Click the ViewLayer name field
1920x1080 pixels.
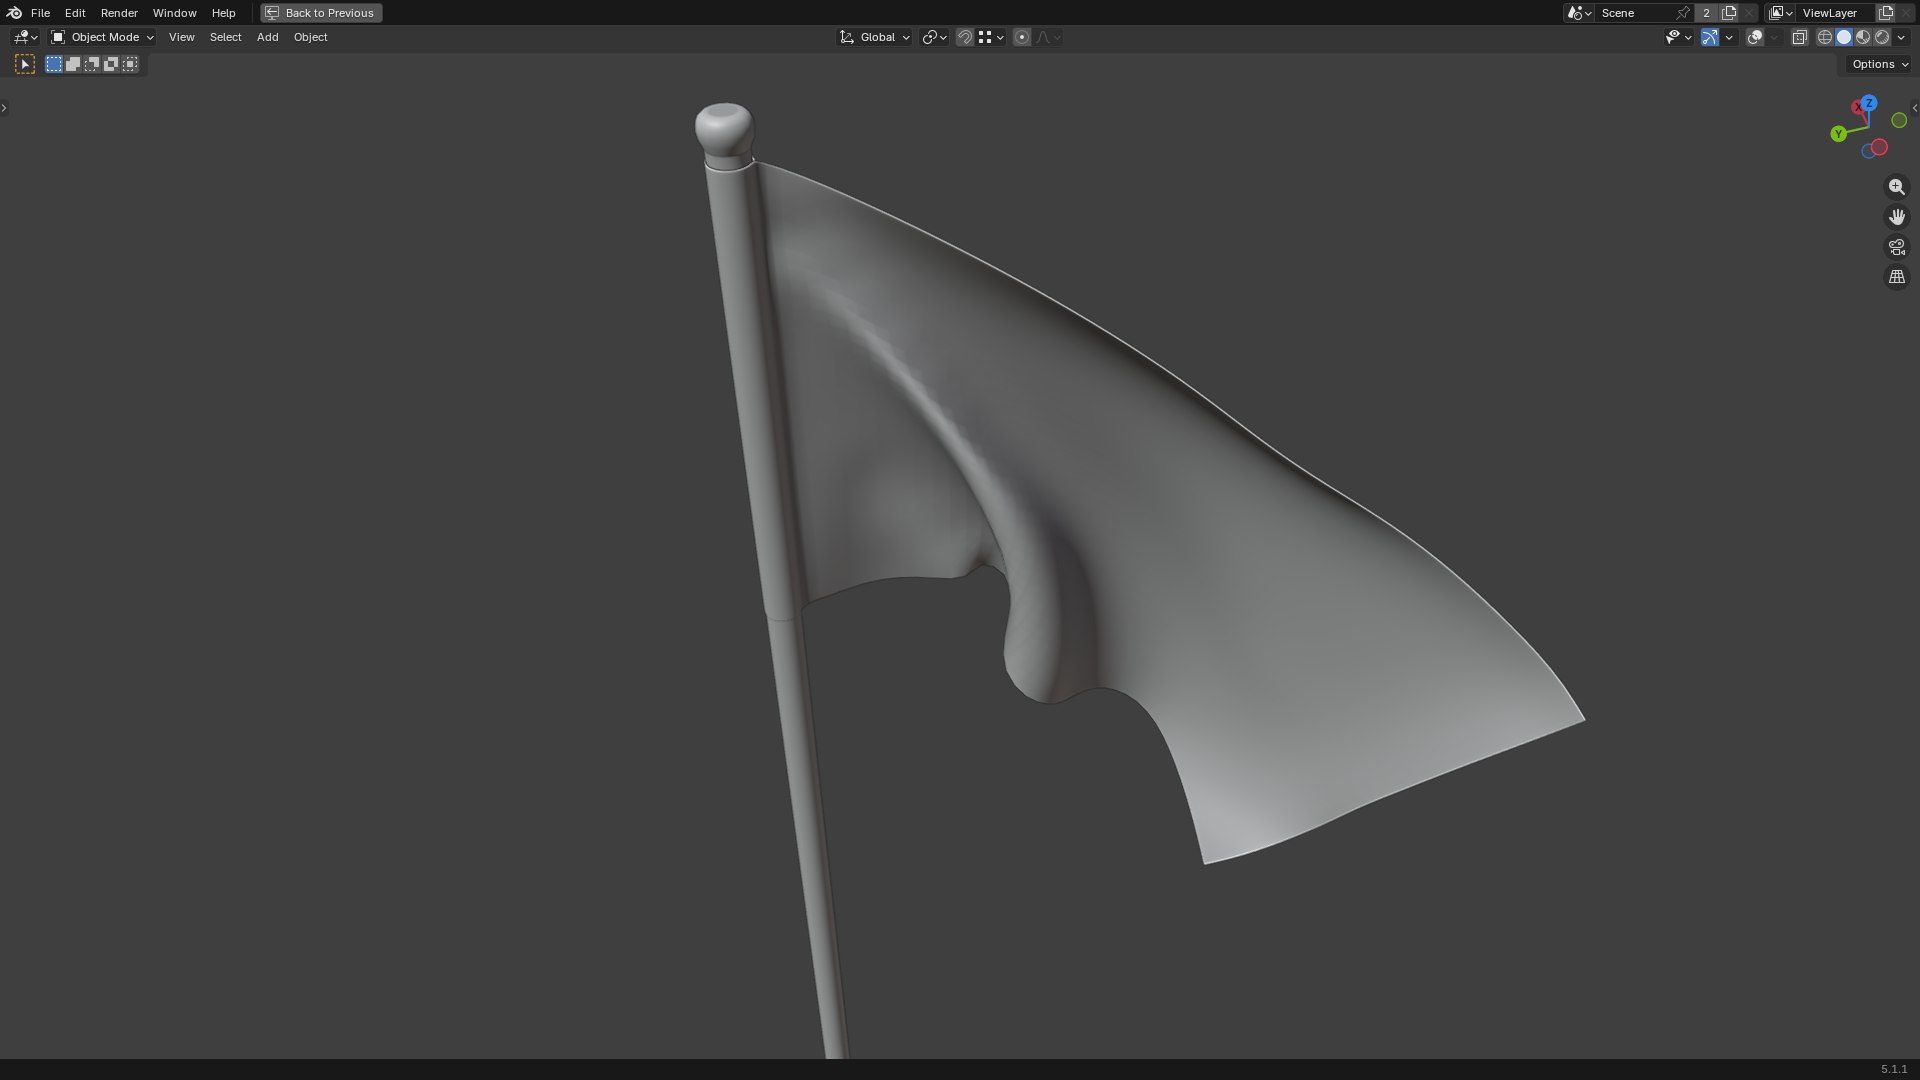coord(1835,13)
